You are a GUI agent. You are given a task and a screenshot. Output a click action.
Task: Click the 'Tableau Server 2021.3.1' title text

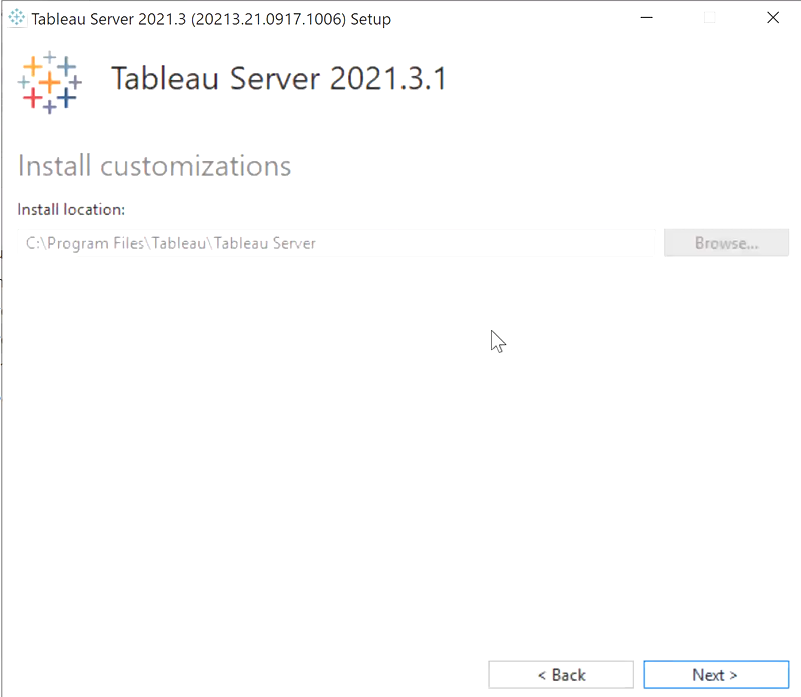pyautogui.click(x=279, y=79)
